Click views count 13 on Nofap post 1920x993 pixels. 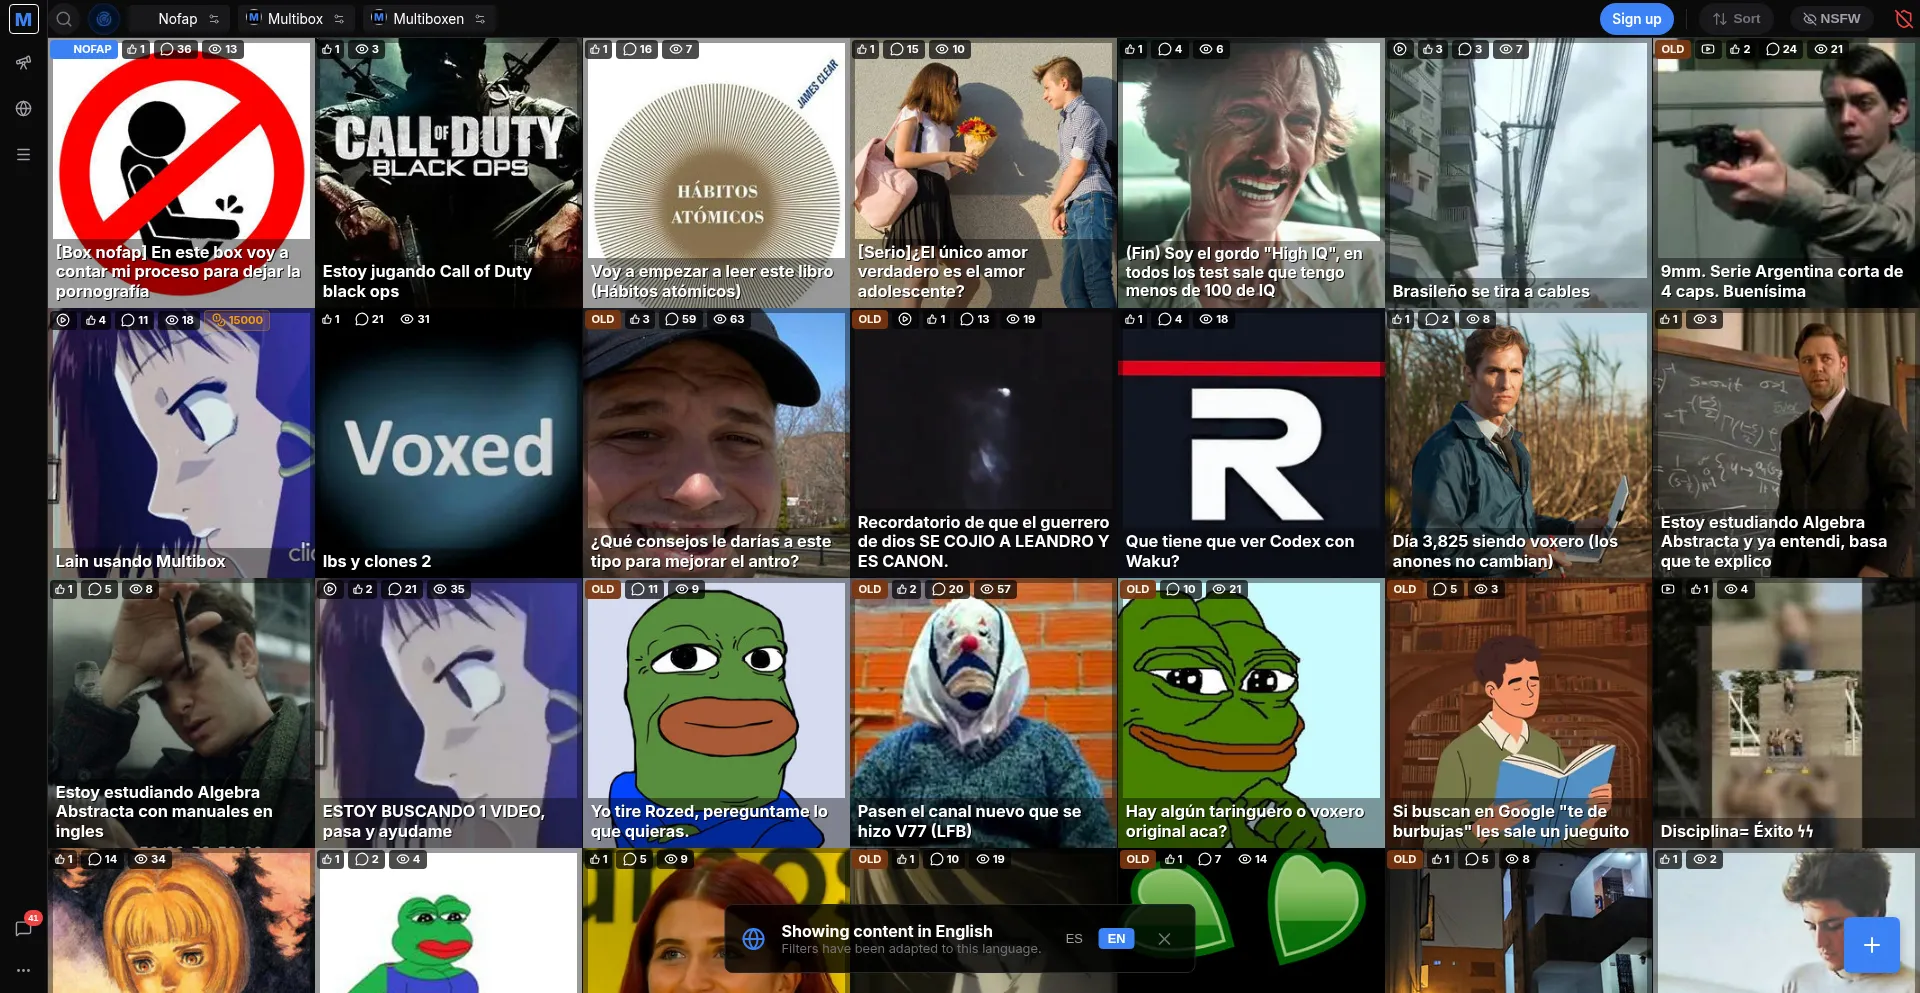[x=223, y=49]
